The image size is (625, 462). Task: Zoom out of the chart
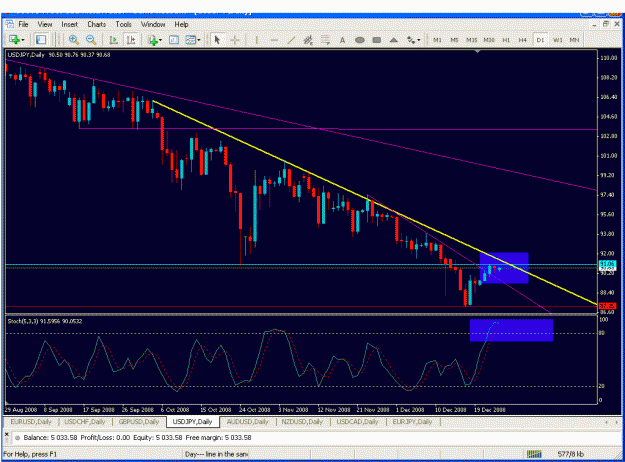[x=91, y=40]
